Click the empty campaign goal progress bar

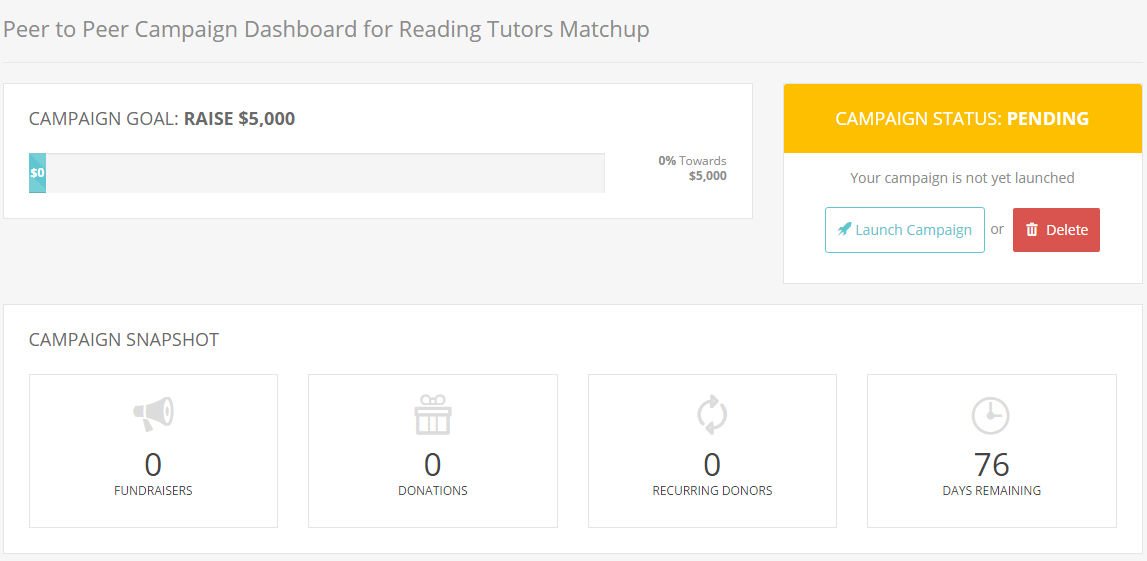tap(317, 173)
